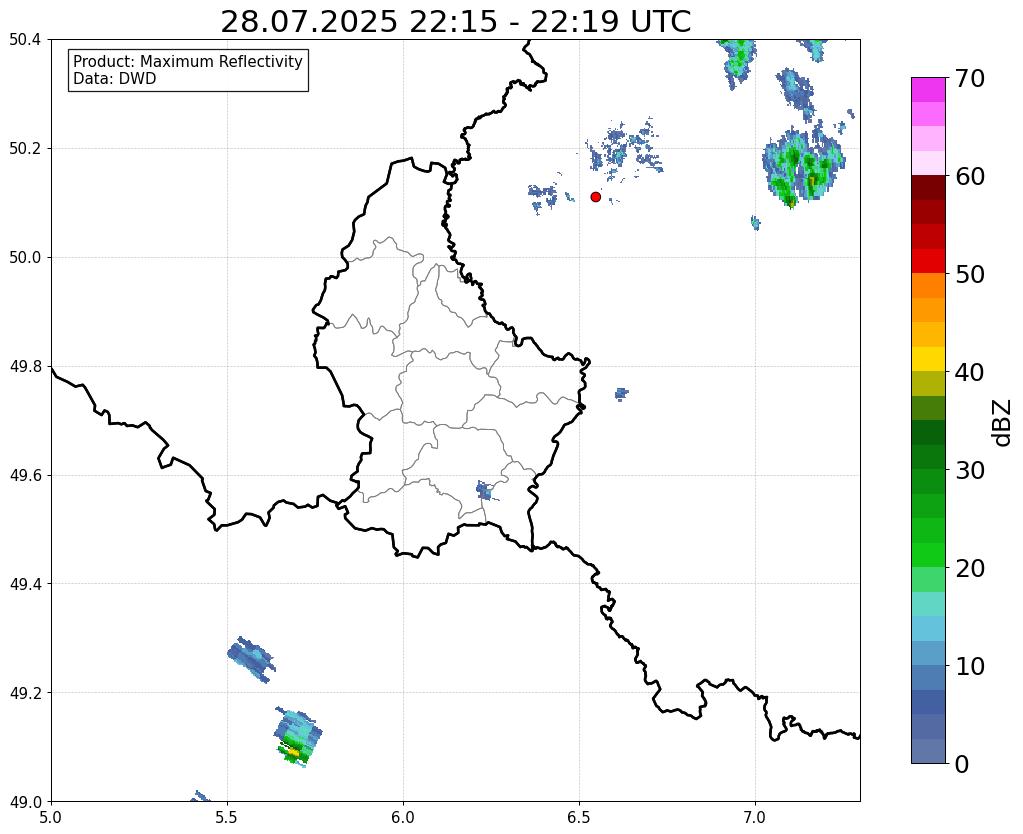Click the latitude tick label 50.0

[x=25, y=257]
